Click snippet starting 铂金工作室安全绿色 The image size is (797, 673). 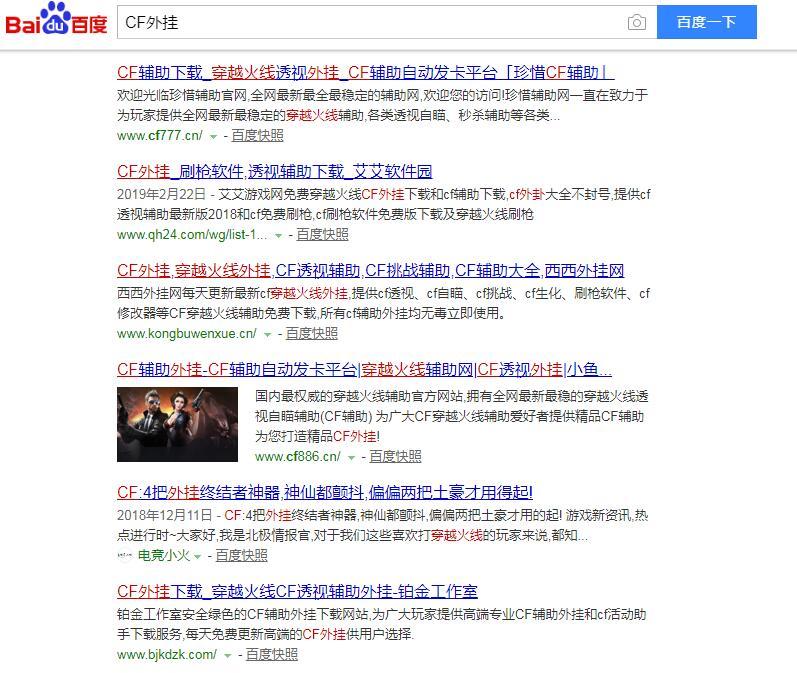click(x=382, y=624)
